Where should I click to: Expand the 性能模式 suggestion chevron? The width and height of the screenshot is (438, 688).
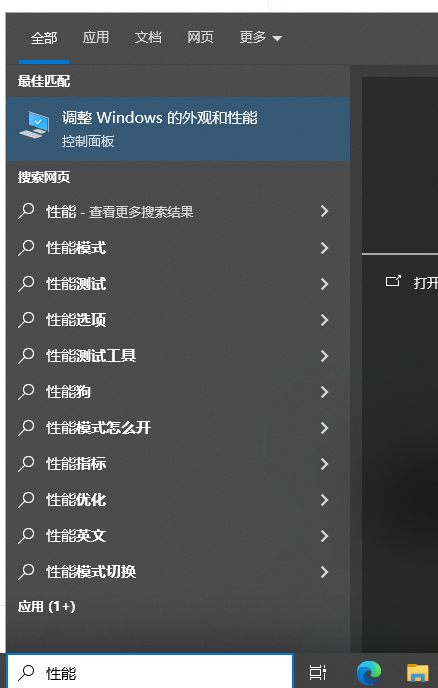point(324,248)
